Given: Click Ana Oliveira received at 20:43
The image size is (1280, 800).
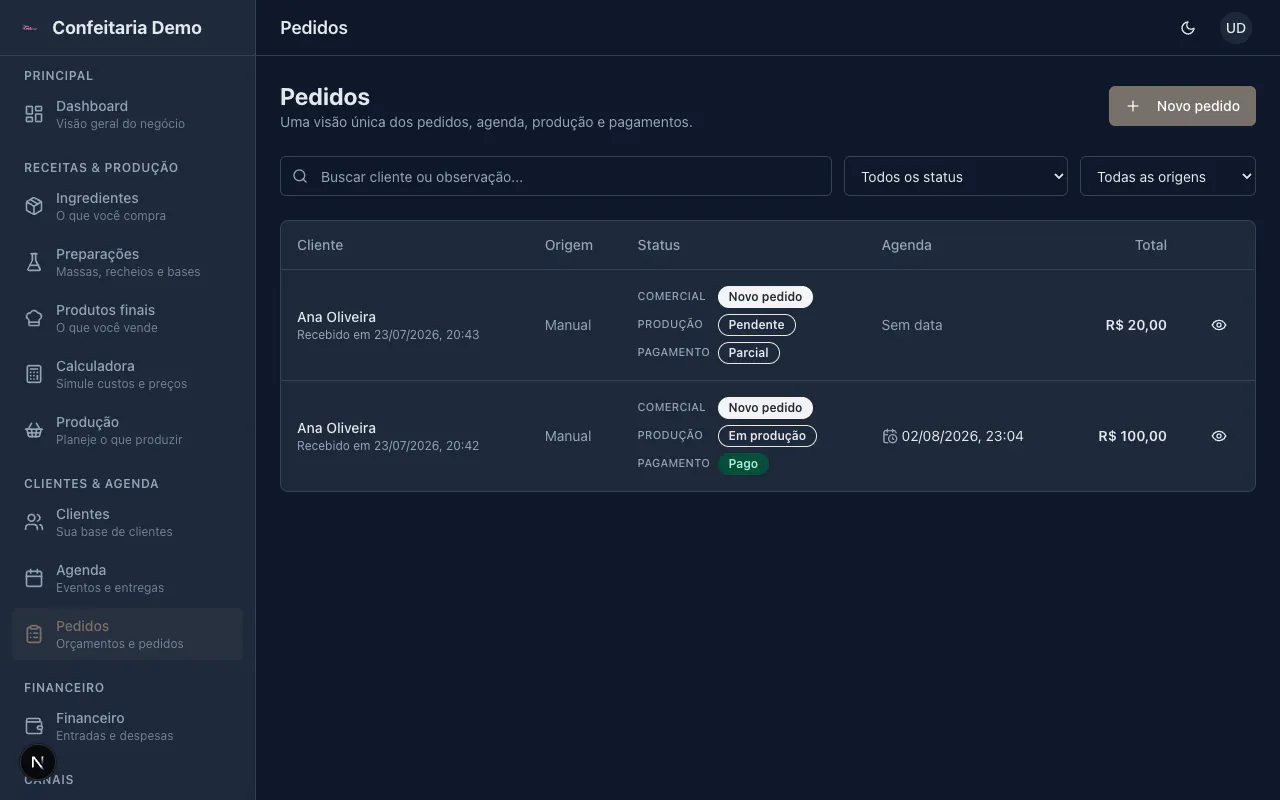Looking at the screenshot, I should pyautogui.click(x=337, y=317).
